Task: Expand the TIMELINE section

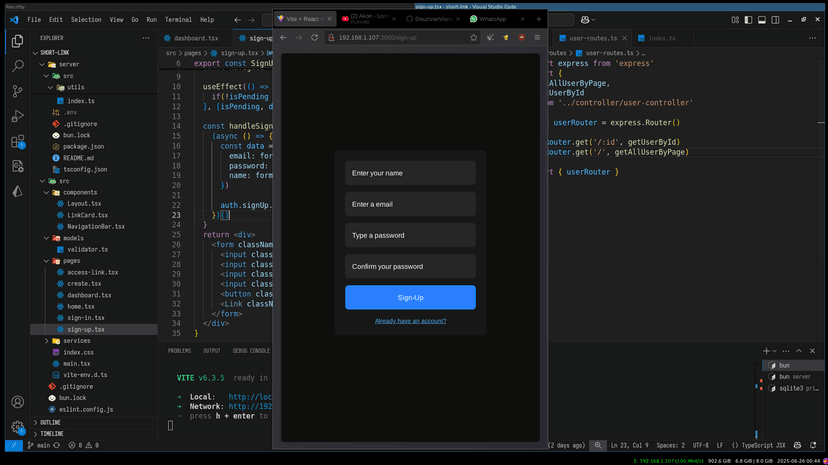Action: click(52, 434)
